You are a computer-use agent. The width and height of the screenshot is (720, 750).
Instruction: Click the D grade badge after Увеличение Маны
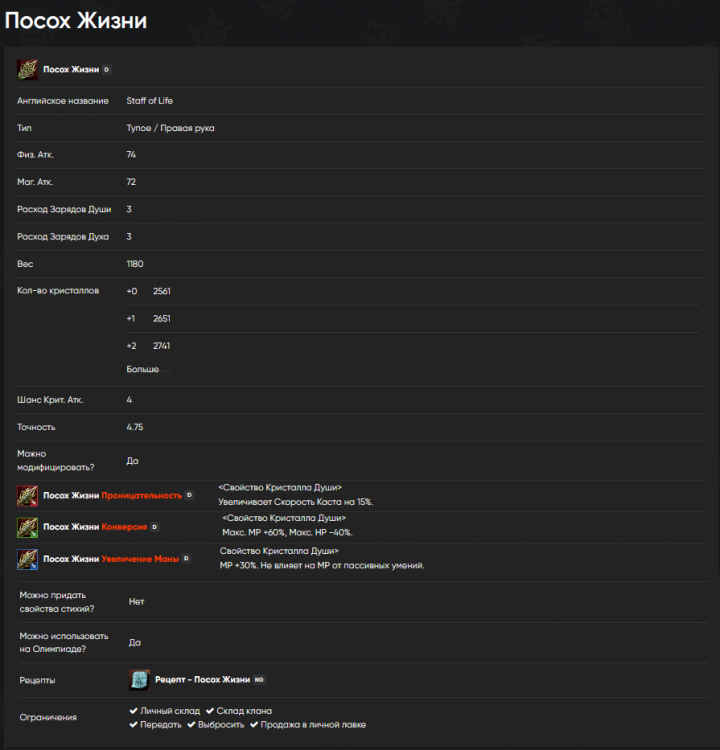(187, 559)
